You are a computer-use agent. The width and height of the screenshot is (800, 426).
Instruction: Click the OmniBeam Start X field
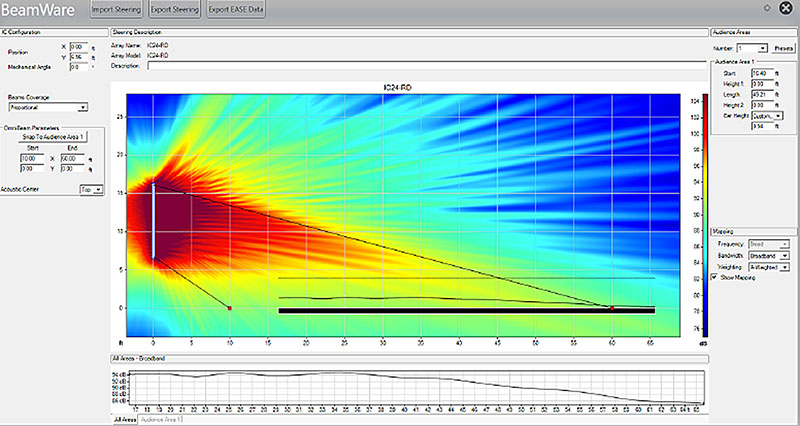tap(32, 159)
